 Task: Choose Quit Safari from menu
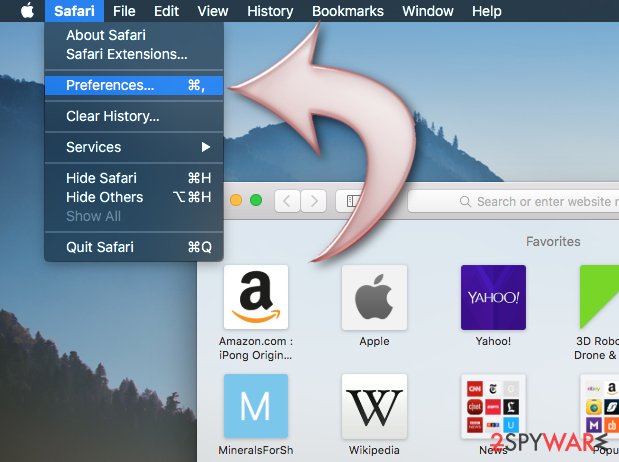[x=134, y=247]
